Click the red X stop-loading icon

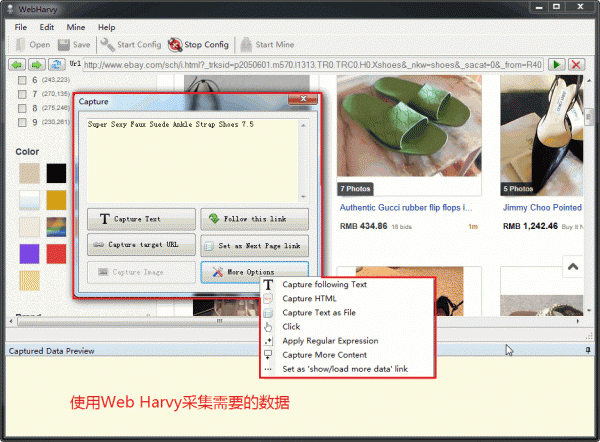(x=576, y=64)
